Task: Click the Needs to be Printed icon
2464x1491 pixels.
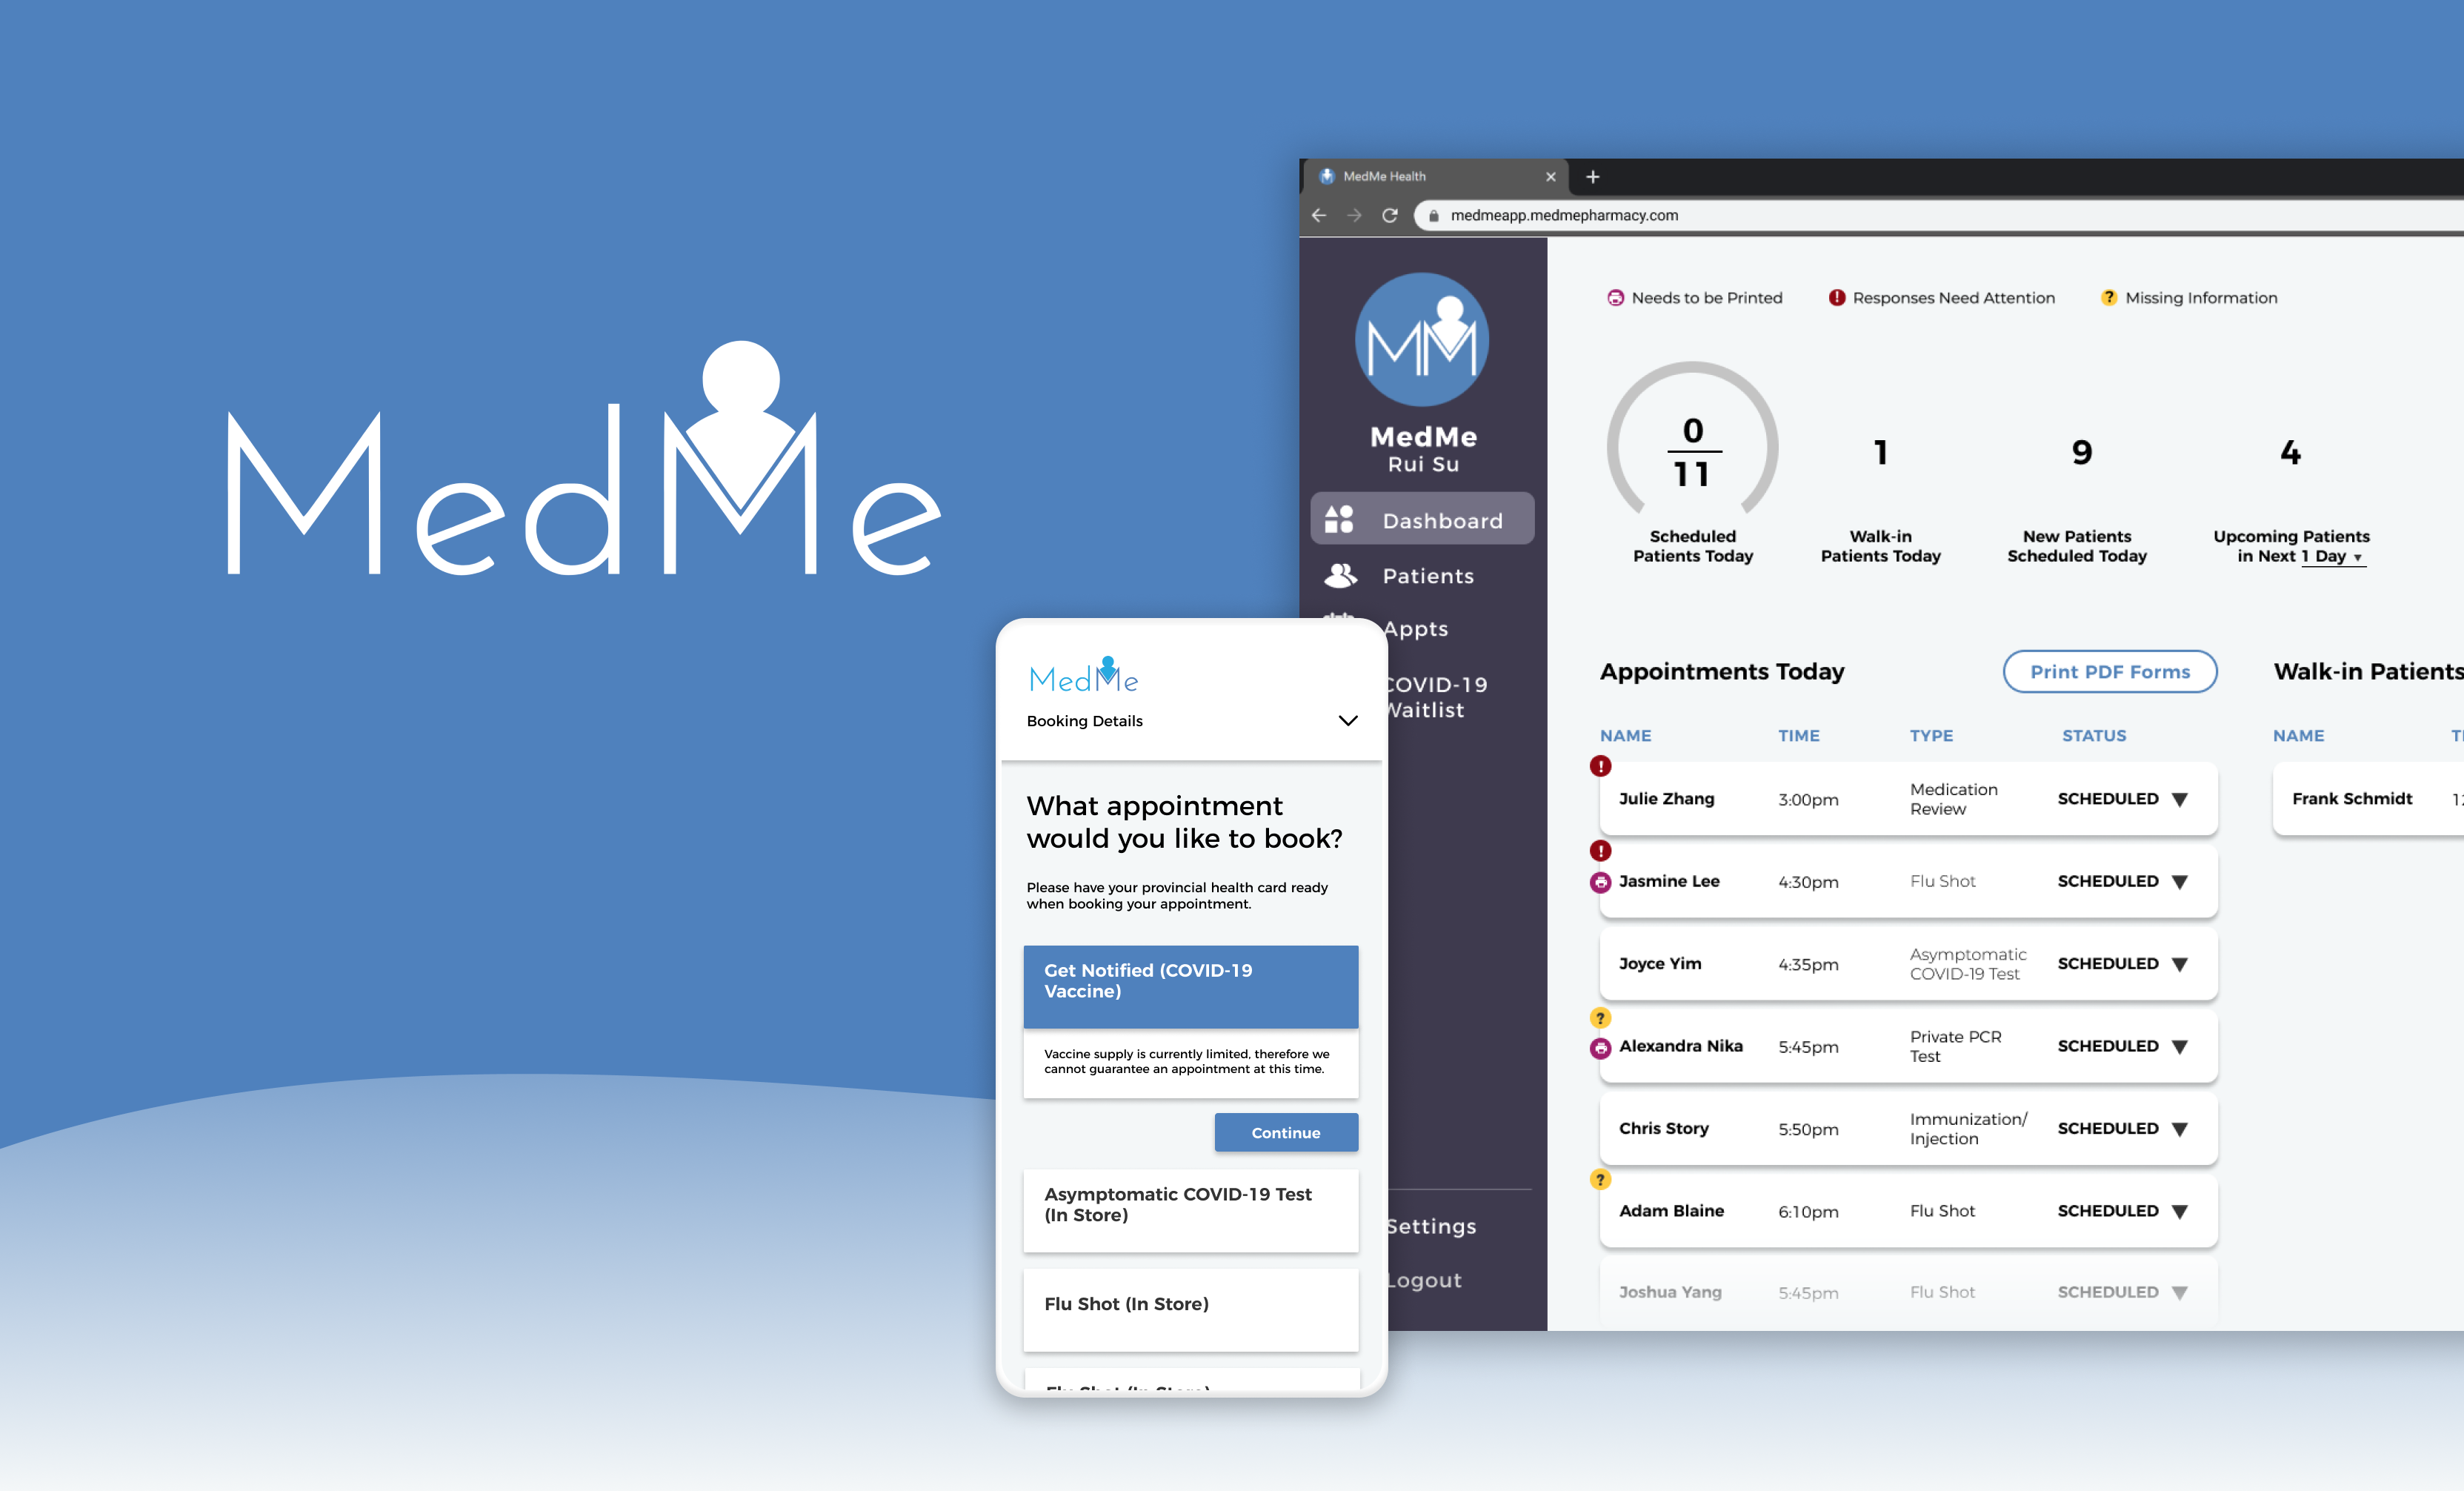Action: [x=1612, y=296]
